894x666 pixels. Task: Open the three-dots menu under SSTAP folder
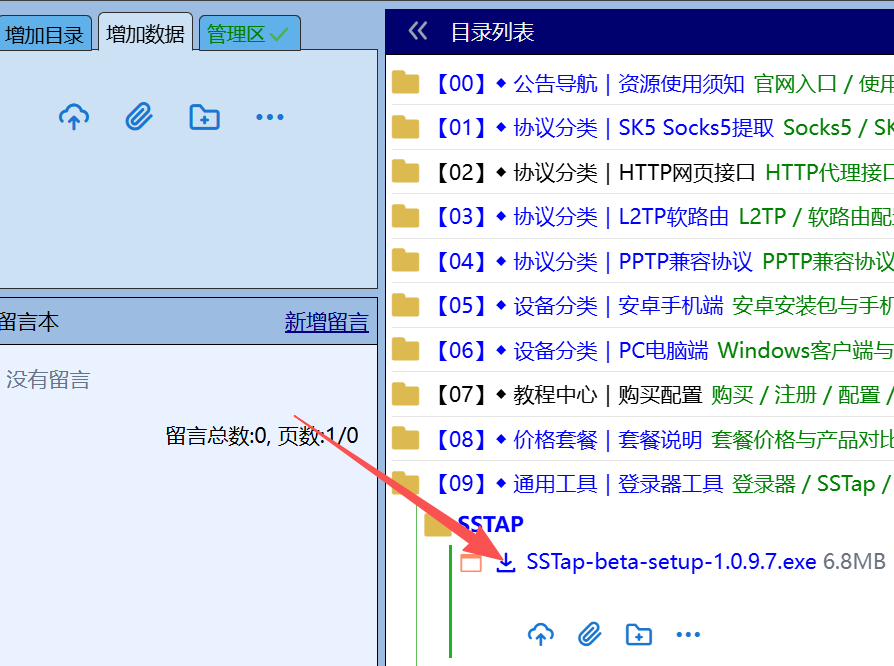688,634
